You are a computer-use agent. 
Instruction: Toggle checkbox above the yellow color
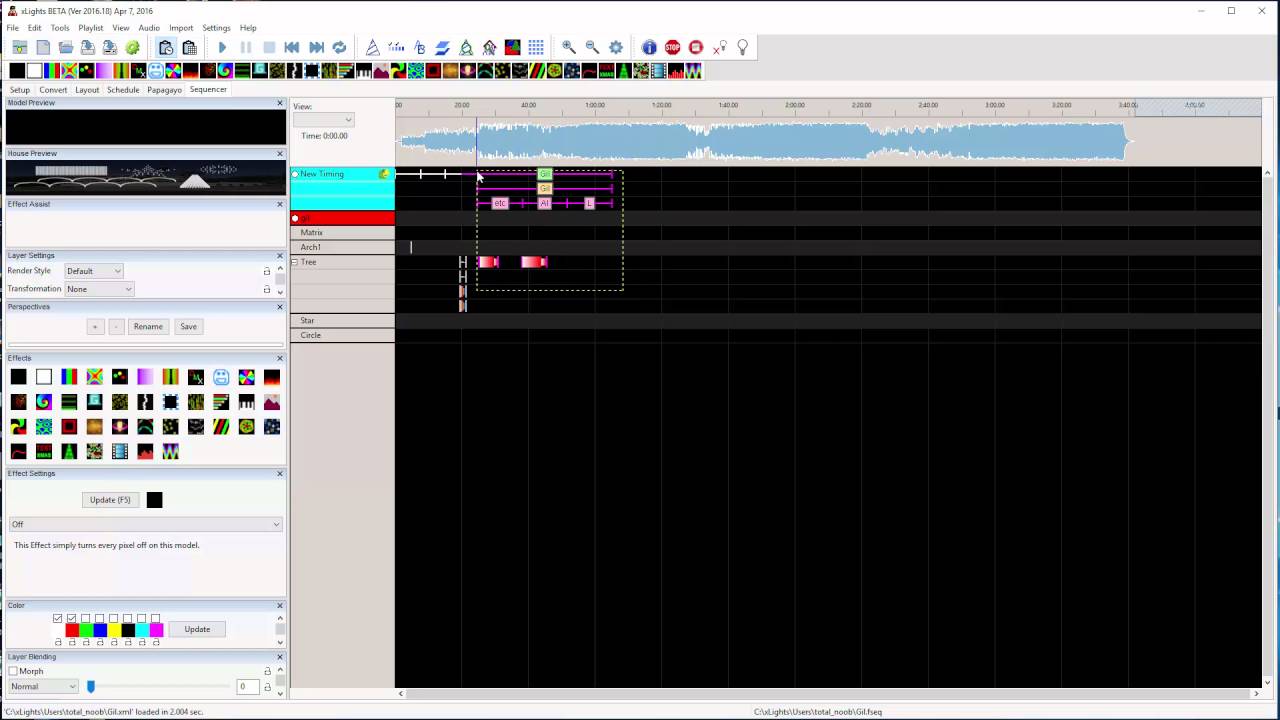114,618
